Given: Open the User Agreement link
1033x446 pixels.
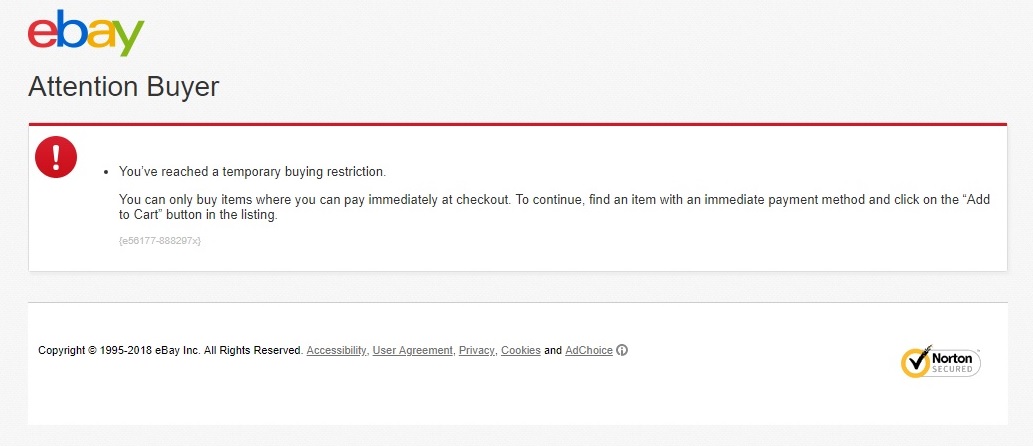Looking at the screenshot, I should click(413, 351).
